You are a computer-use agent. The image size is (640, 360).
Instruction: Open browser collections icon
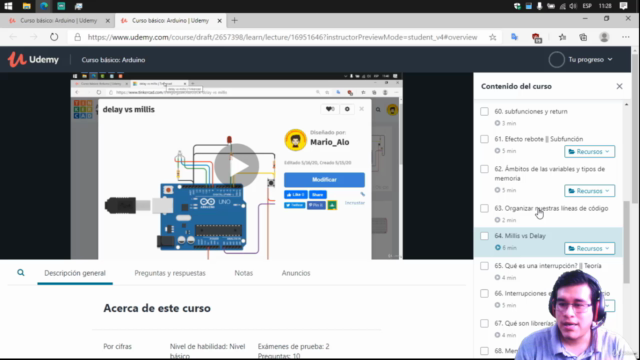pos(583,37)
